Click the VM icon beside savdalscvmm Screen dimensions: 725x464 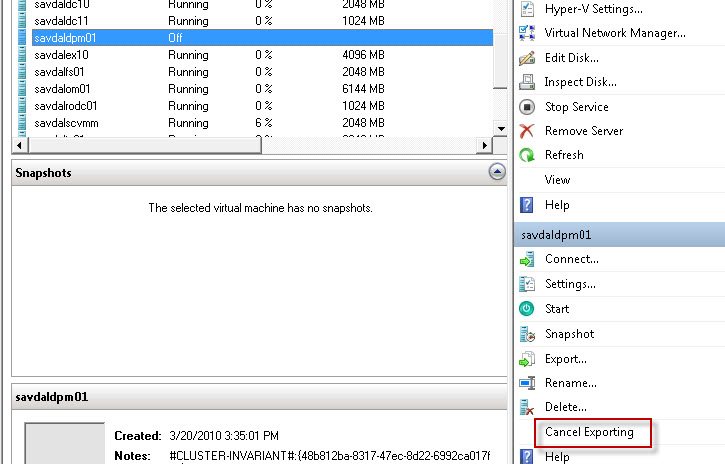coord(22,123)
